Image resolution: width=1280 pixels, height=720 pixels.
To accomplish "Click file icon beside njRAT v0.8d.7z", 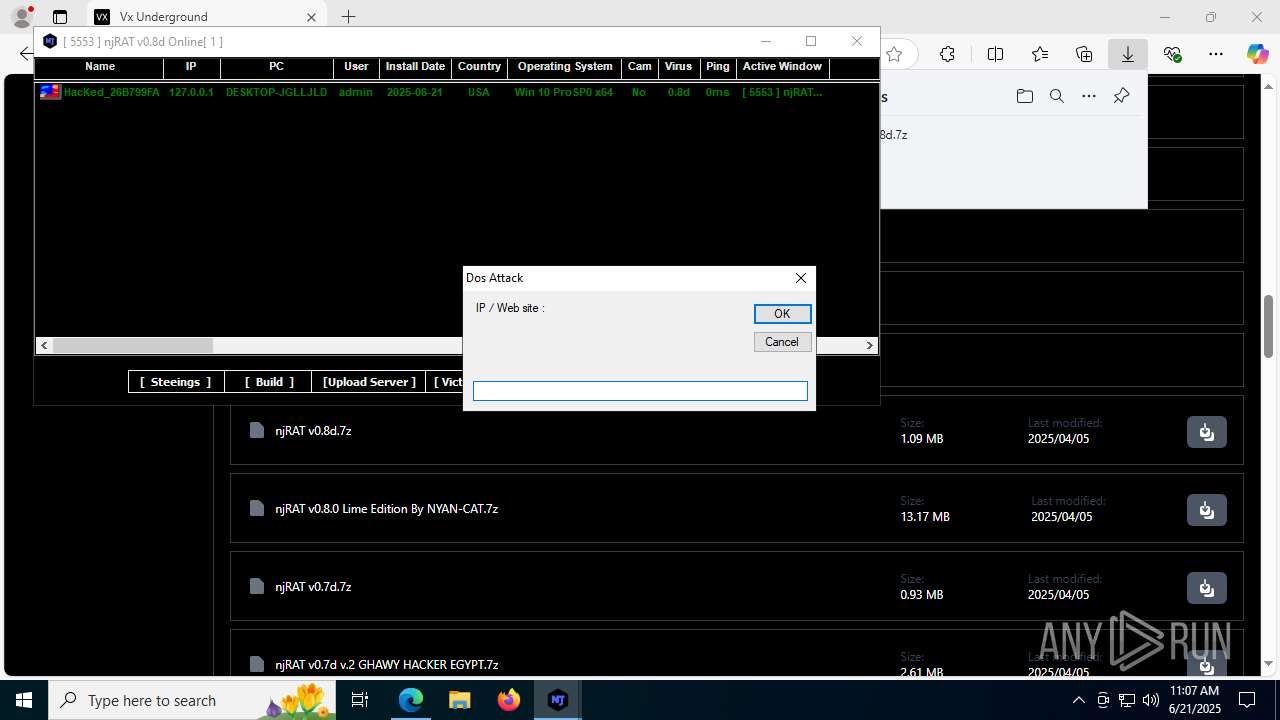I will coord(257,430).
